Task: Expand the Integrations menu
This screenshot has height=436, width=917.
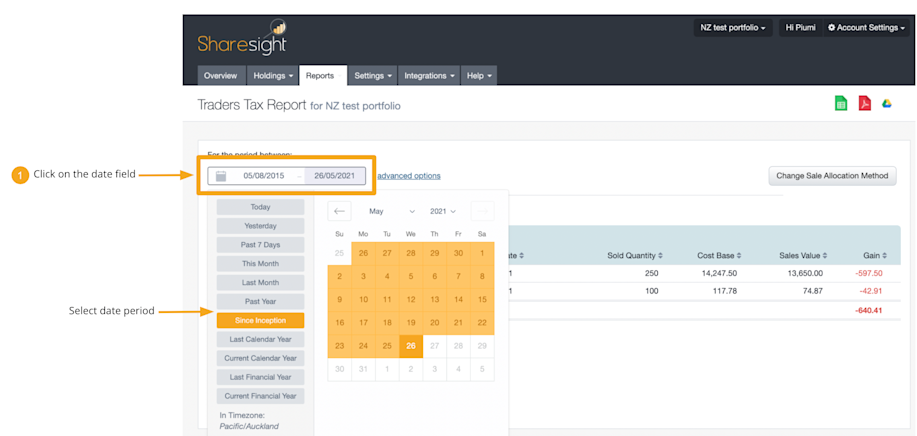Action: click(x=429, y=75)
